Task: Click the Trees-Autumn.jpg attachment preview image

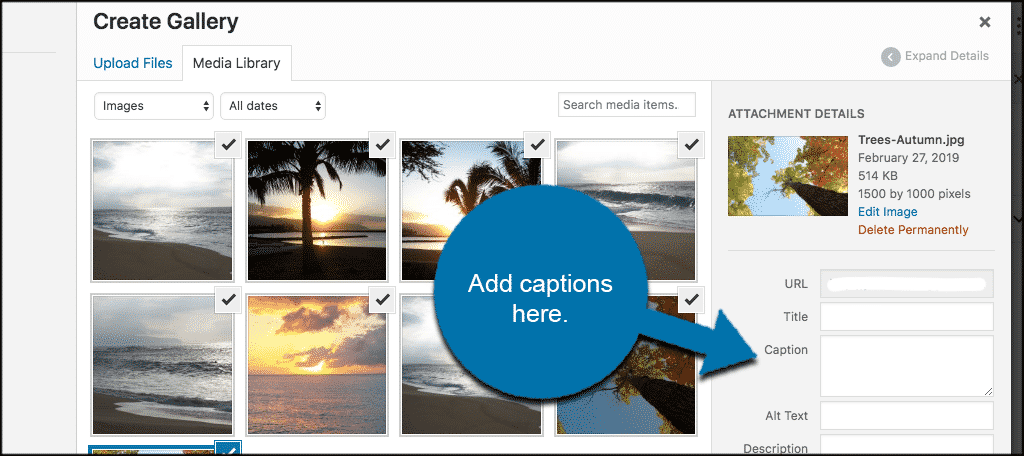Action: pos(788,176)
